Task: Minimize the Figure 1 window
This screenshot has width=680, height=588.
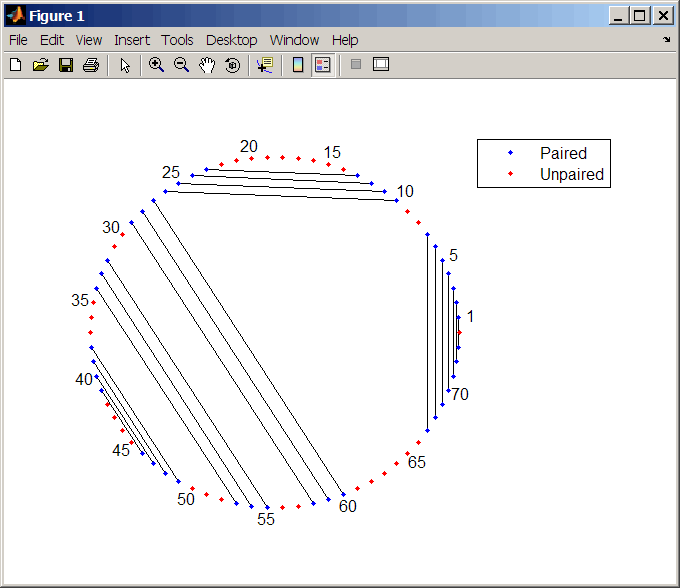Action: coord(618,16)
